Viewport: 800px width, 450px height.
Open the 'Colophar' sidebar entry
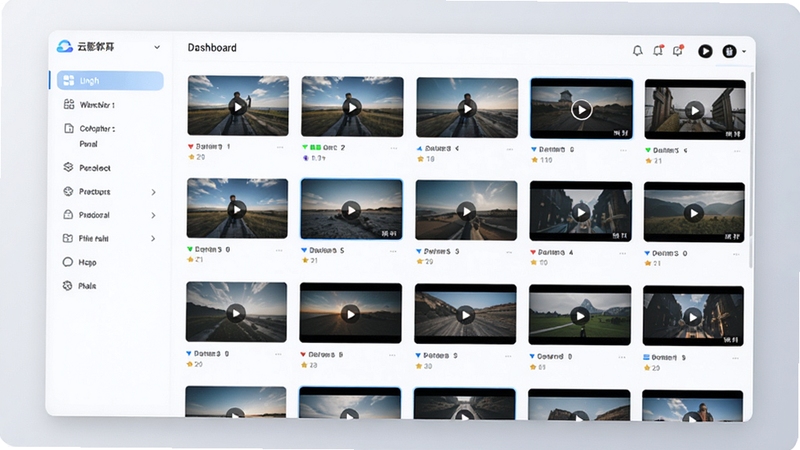97,129
